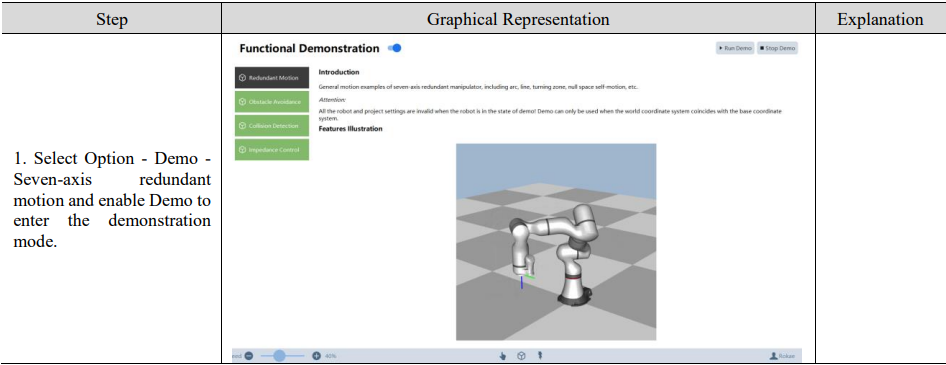This screenshot has height=365, width=946.
Task: Click the 3D cube icon in bottom bar
Action: (x=521, y=356)
